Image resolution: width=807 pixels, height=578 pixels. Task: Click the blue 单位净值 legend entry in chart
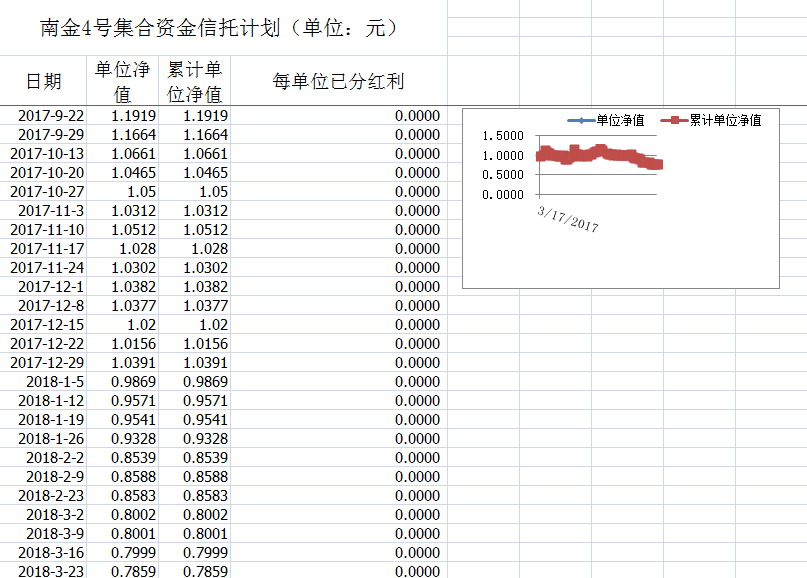coord(606,121)
